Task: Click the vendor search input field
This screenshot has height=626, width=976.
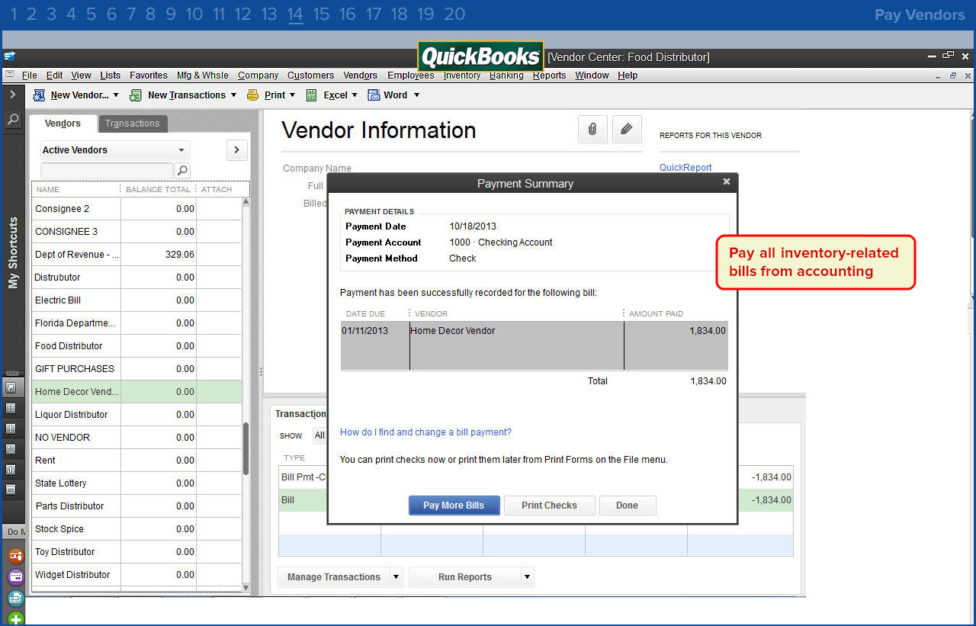Action: [x=106, y=170]
